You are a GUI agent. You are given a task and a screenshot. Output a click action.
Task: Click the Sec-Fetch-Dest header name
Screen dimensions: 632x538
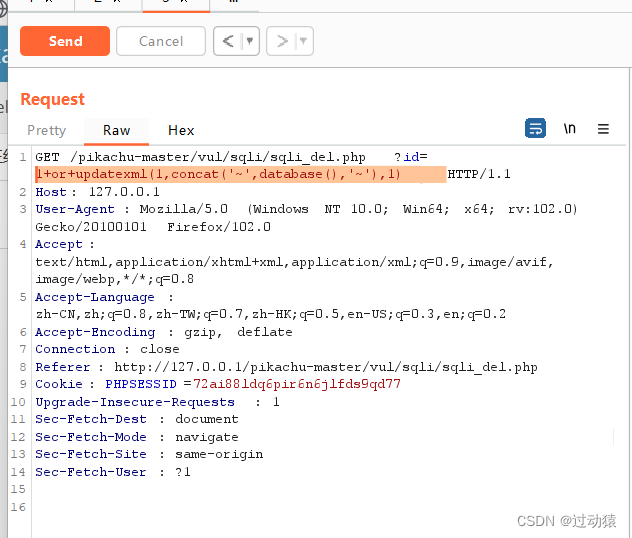(91, 419)
